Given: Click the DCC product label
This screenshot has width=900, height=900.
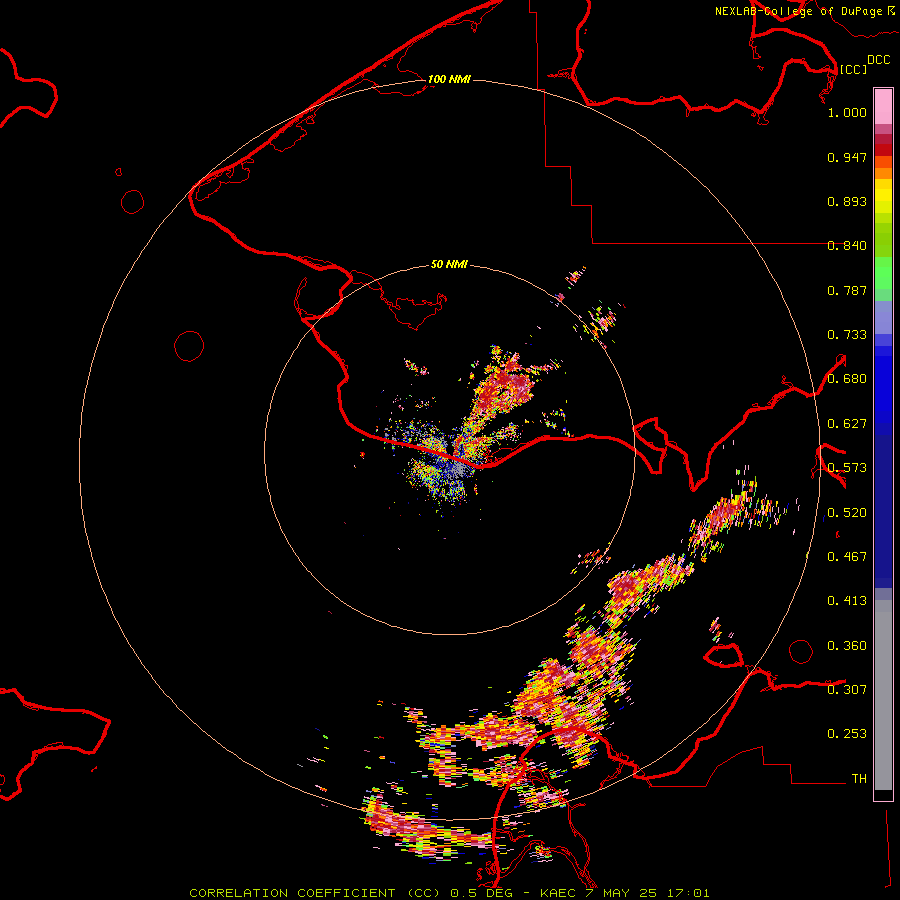Looking at the screenshot, I should [x=878, y=60].
